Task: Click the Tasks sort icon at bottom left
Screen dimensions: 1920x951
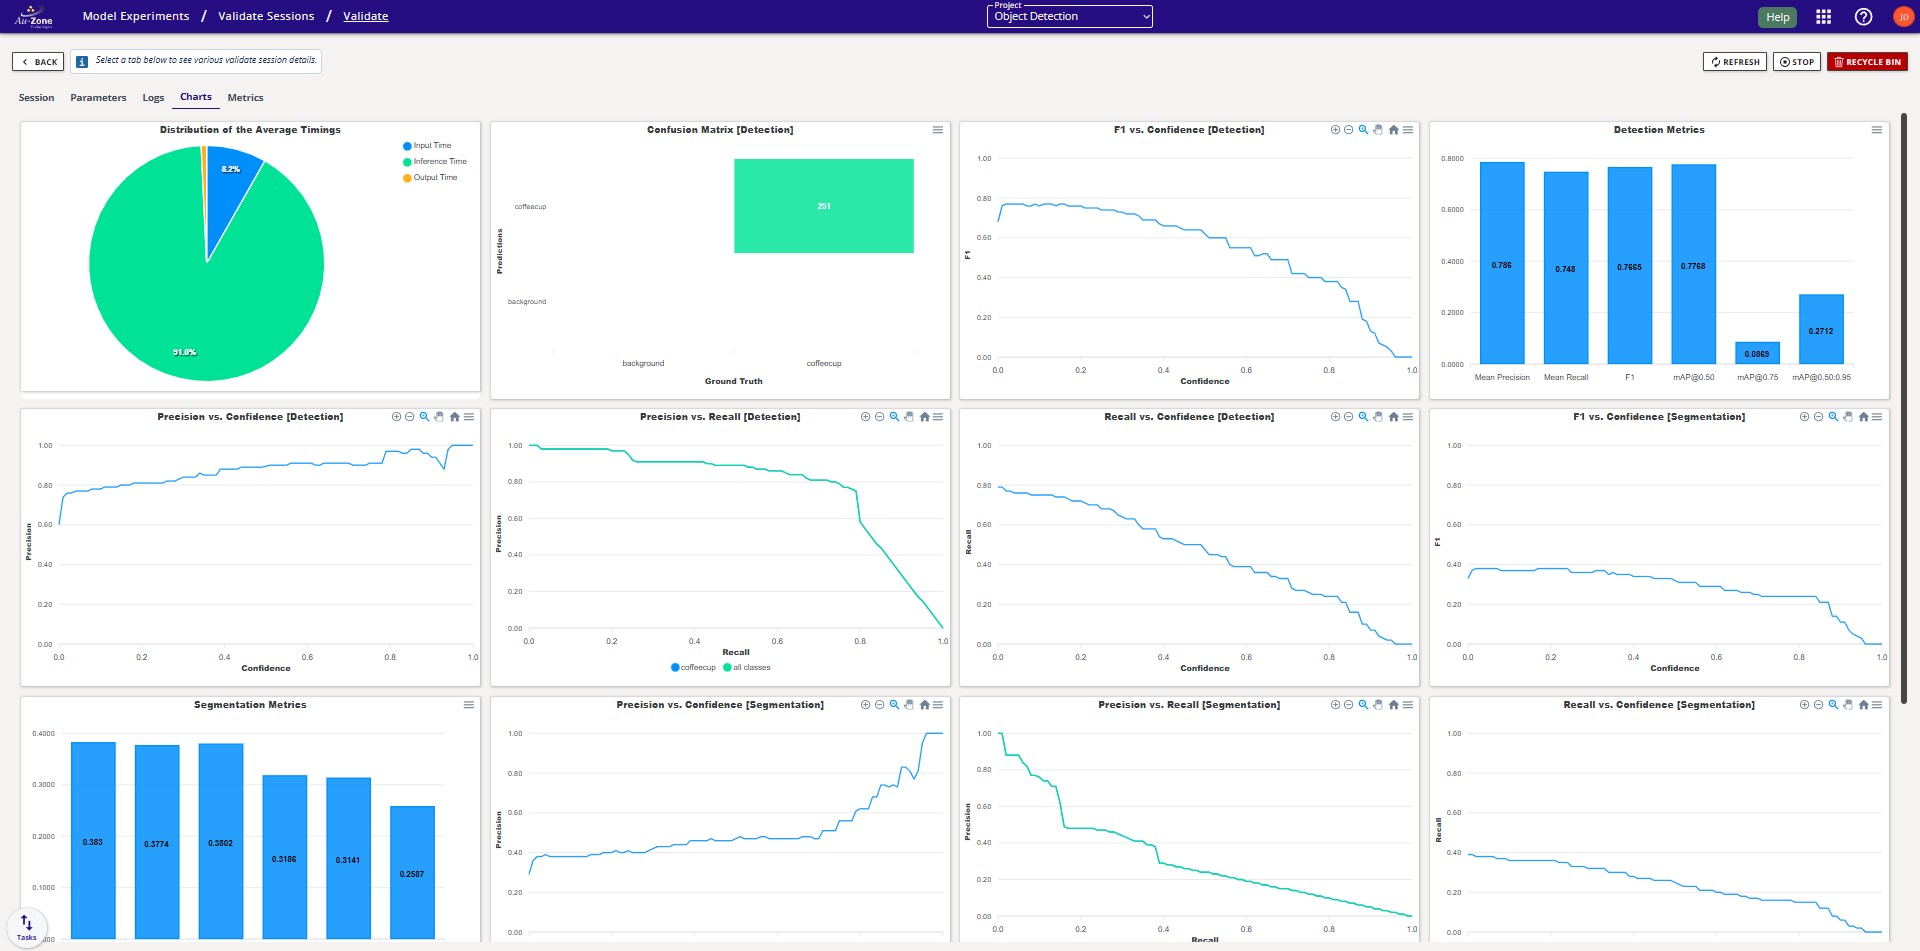Action: click(27, 924)
